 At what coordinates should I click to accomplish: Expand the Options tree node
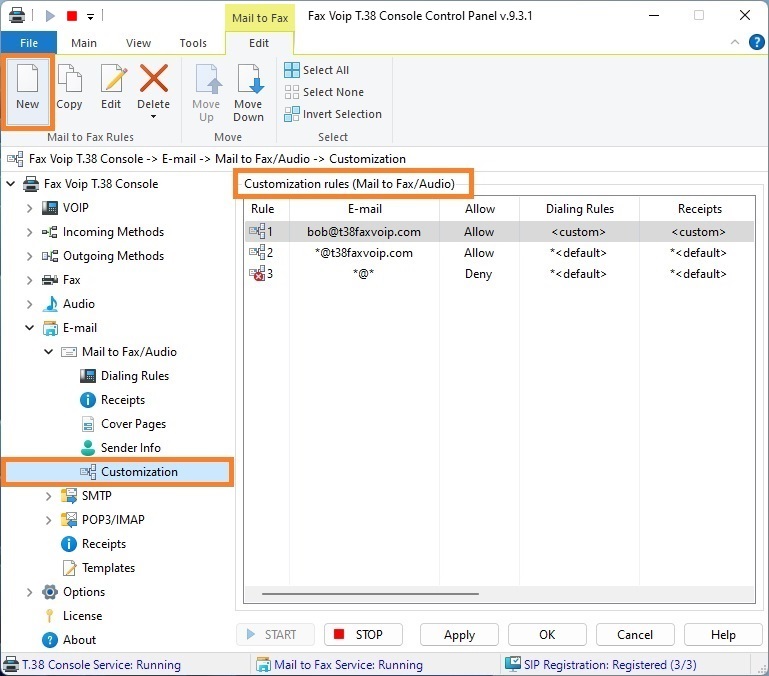coord(29,592)
